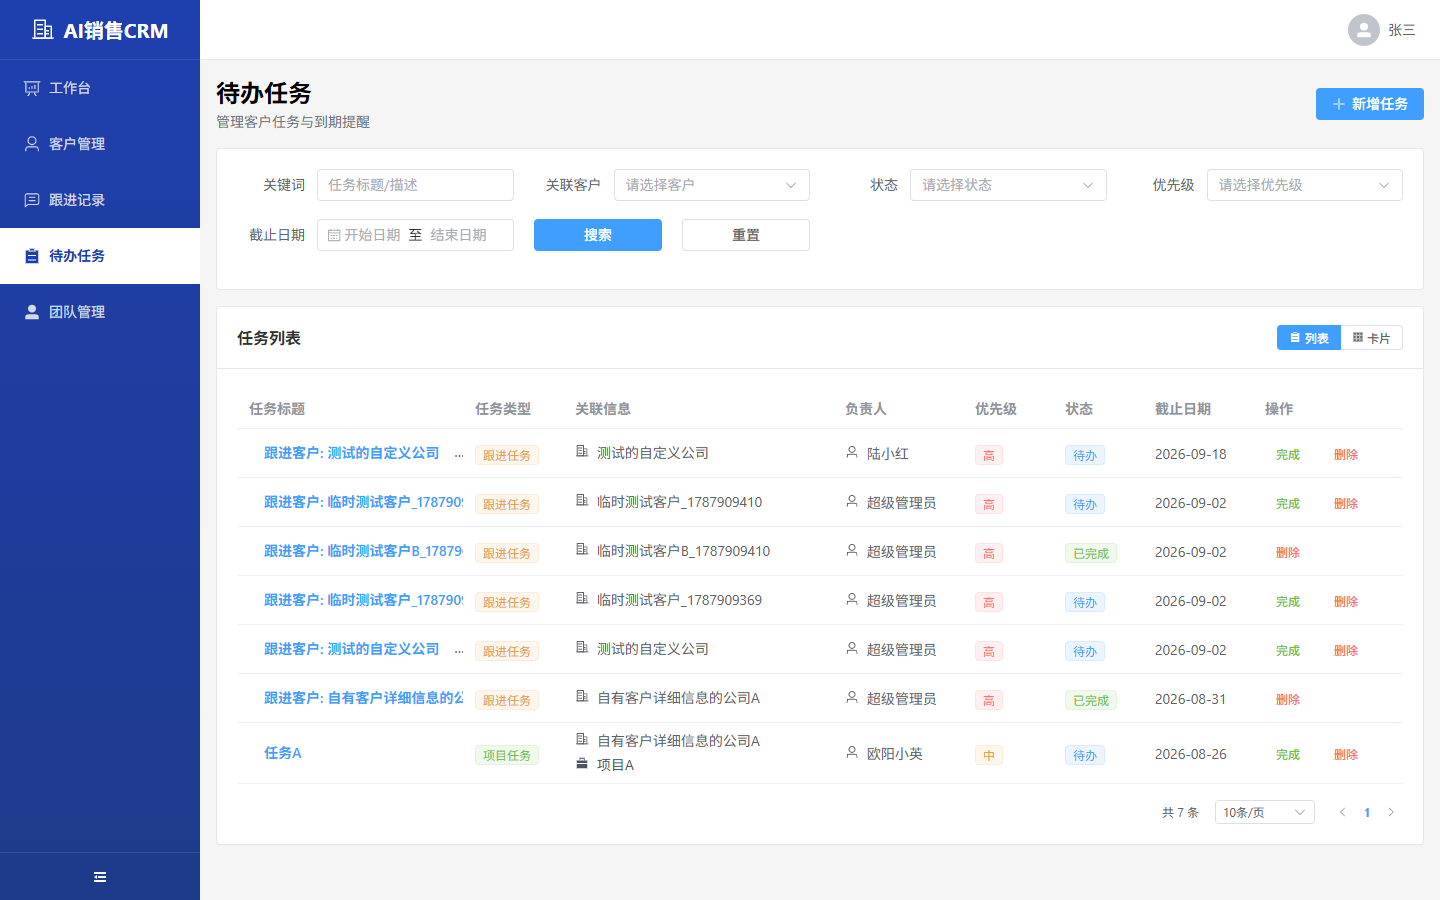Click 删除 for 临时测试客户B_1787909410 row
The height and width of the screenshot is (900, 1440).
coord(1288,552)
